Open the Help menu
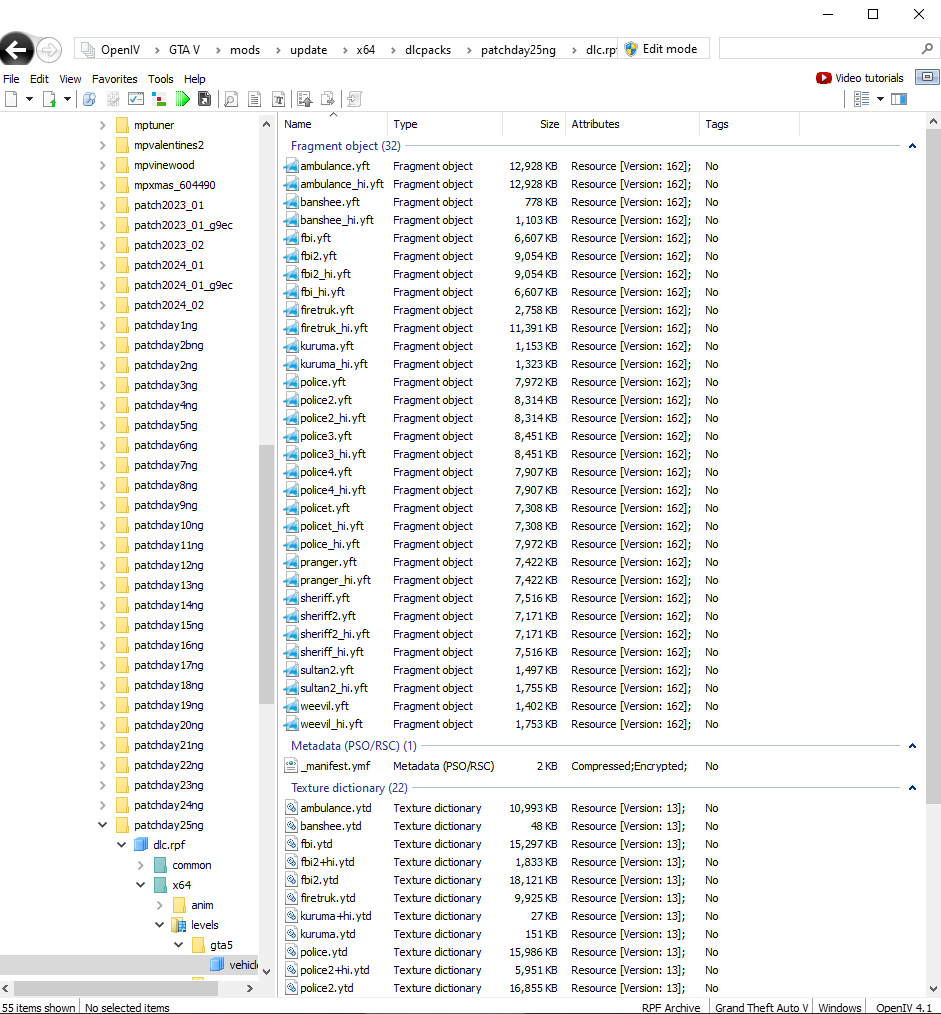 (194, 79)
